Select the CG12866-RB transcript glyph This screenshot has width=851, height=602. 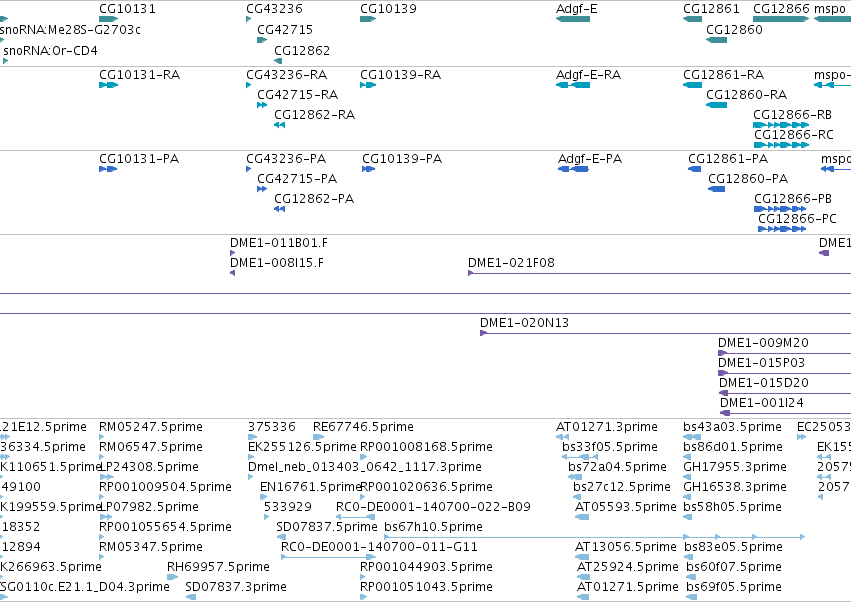pos(781,125)
